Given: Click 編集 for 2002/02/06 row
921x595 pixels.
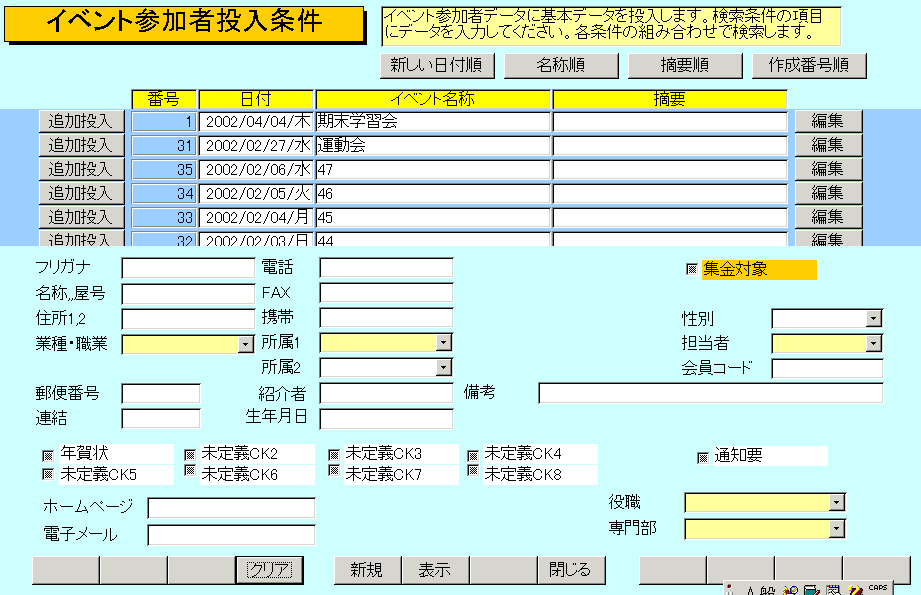Looking at the screenshot, I should (829, 169).
